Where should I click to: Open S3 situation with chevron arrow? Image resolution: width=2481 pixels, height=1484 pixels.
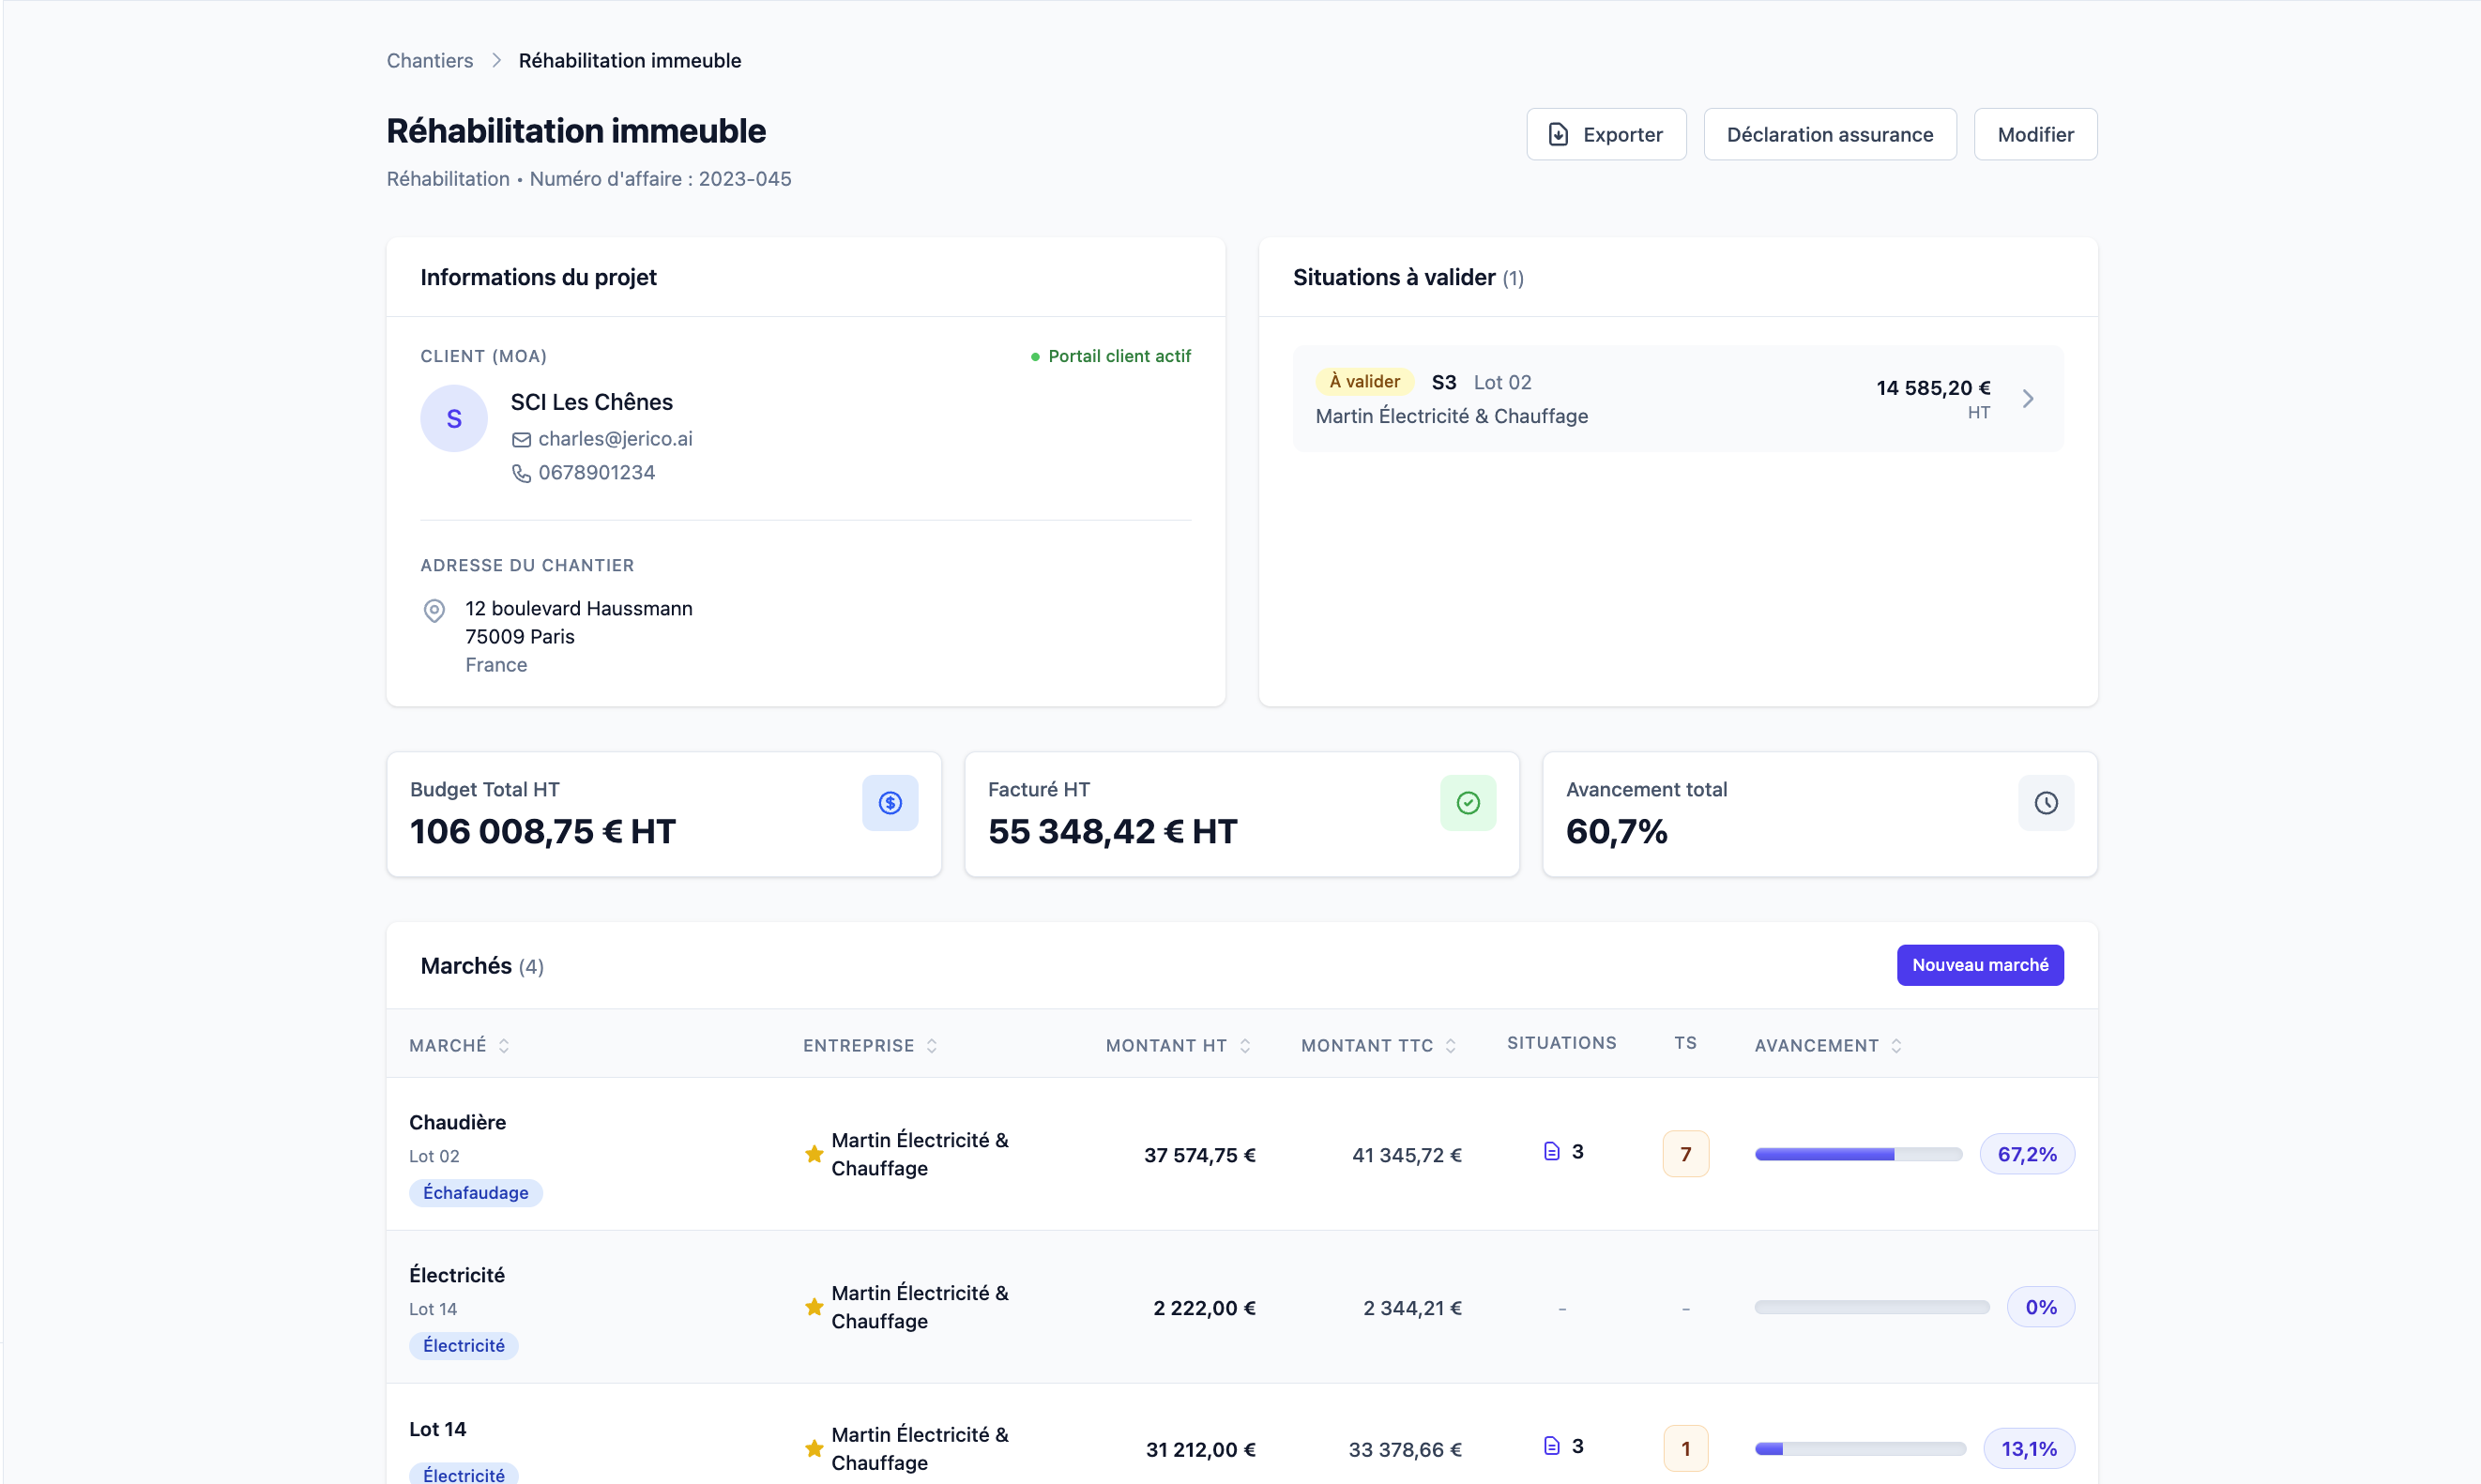click(2028, 399)
